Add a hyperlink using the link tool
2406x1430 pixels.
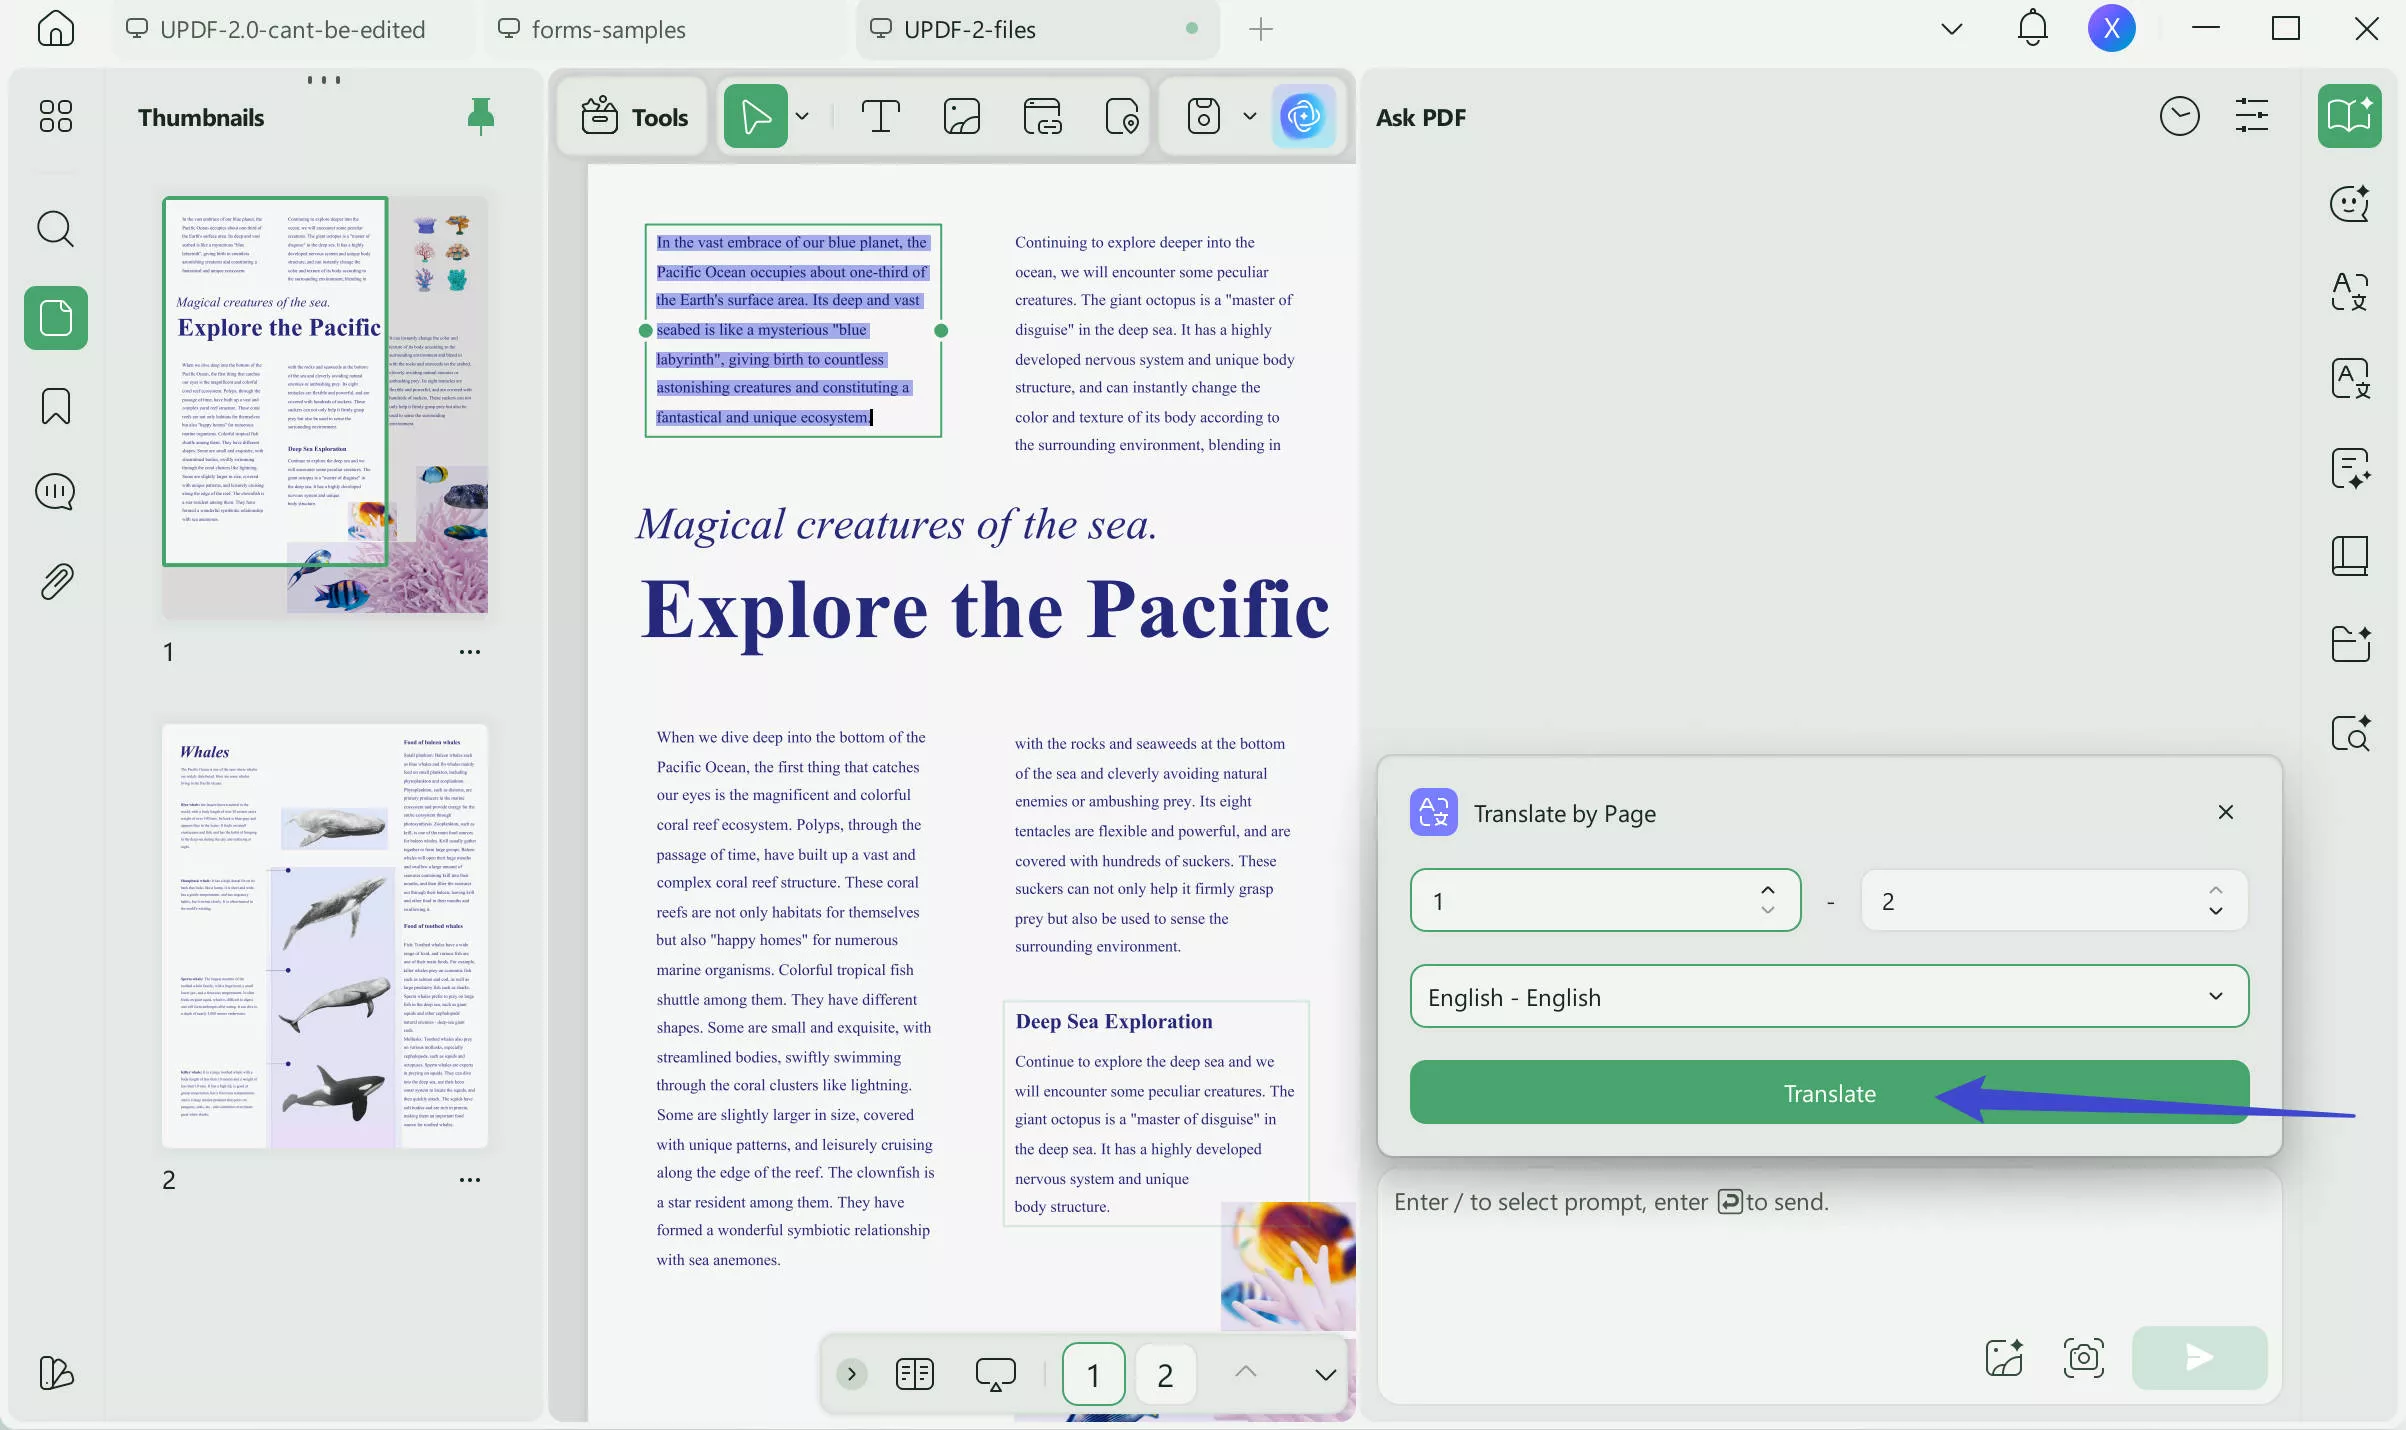pyautogui.click(x=1041, y=117)
